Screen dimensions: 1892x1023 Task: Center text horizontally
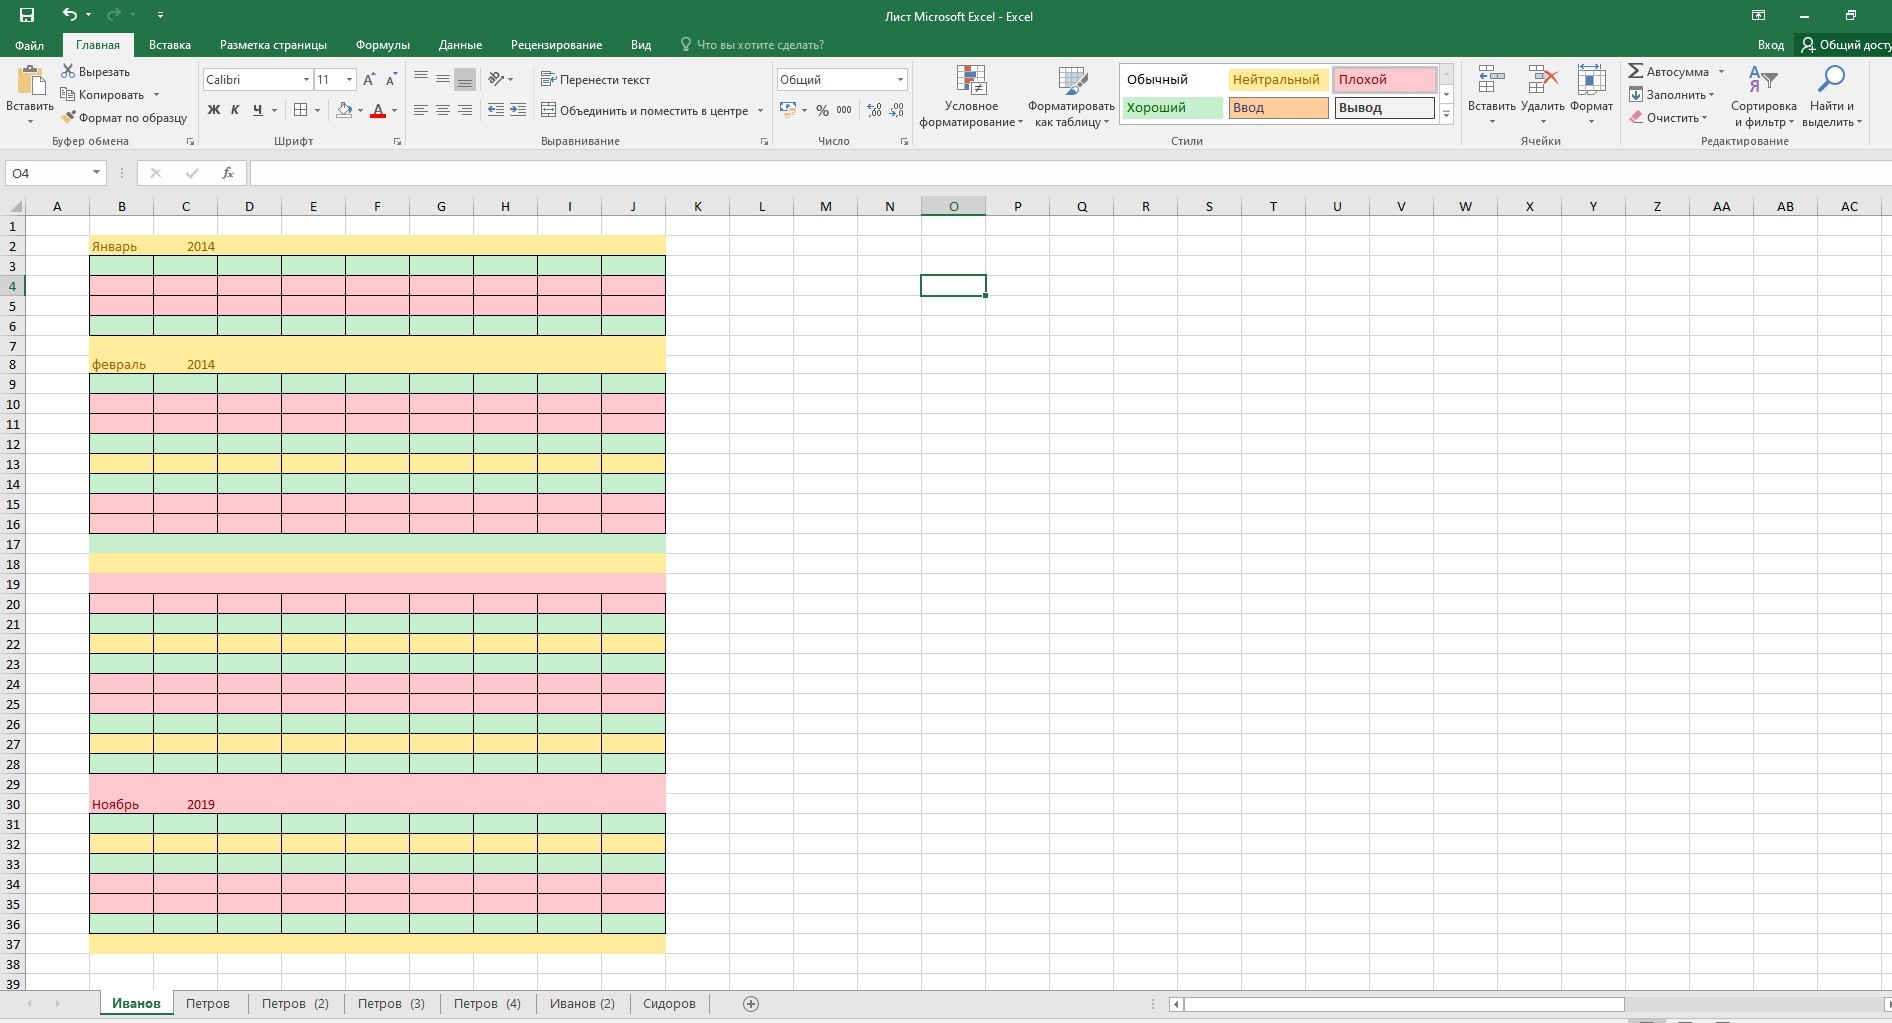pos(443,110)
